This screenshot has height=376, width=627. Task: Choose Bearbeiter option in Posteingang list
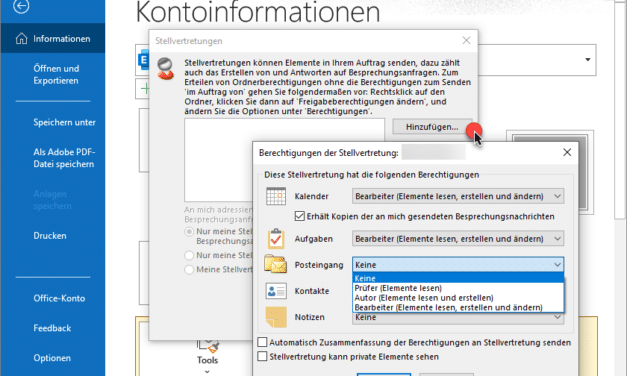coord(458,307)
